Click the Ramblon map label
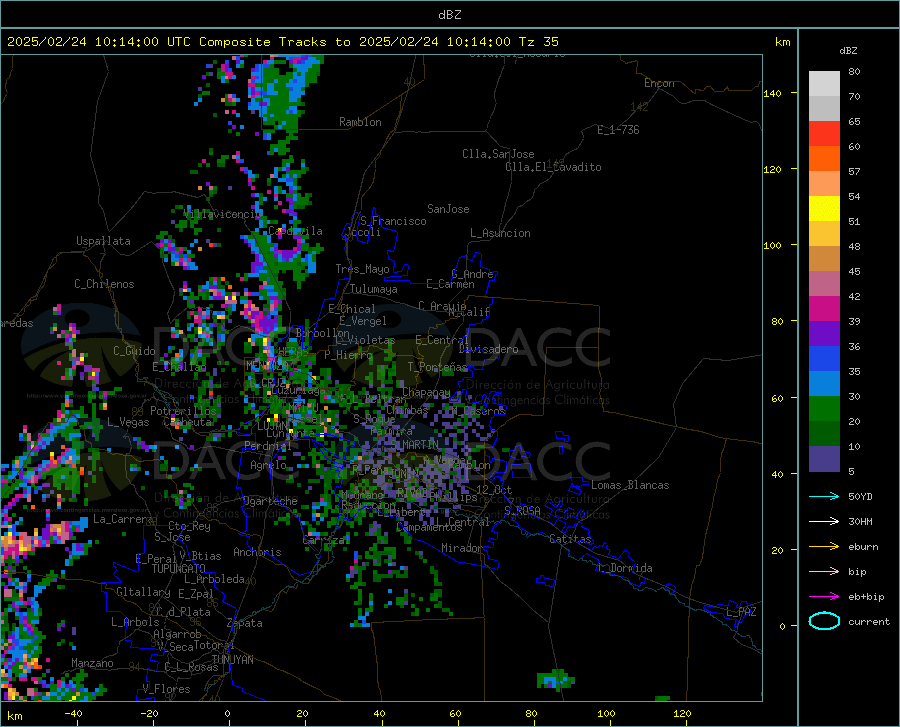Viewport: 900px width, 727px height. (x=360, y=122)
